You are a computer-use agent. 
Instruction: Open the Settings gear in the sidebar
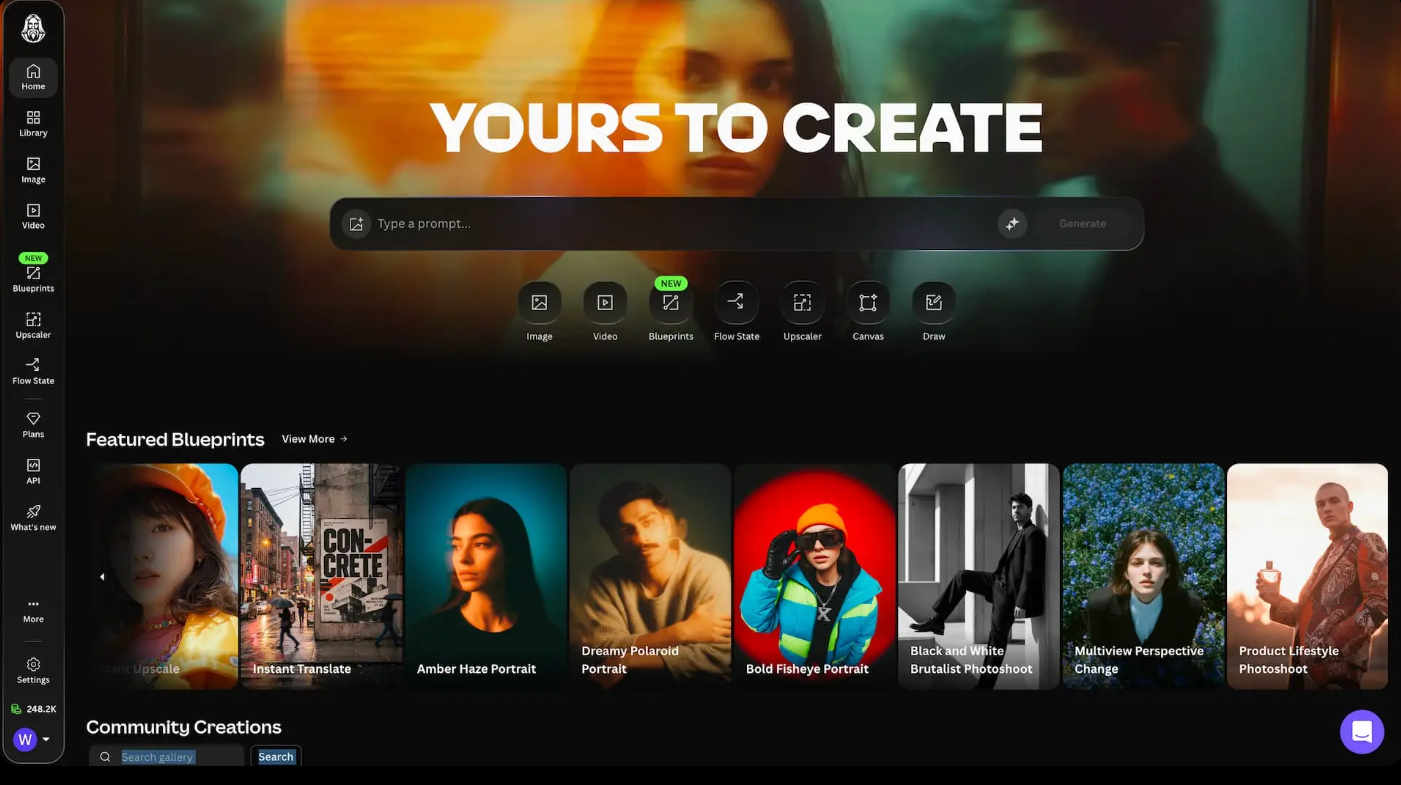pos(33,666)
